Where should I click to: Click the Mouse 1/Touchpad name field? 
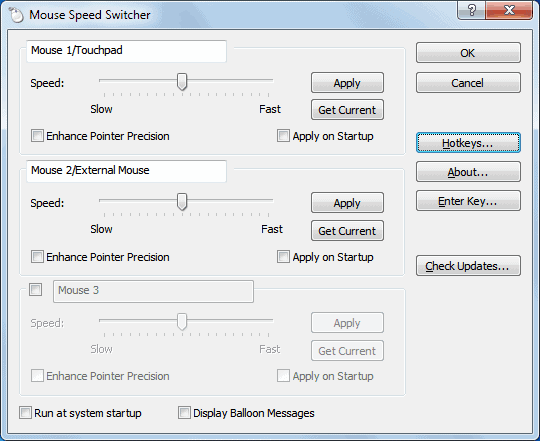click(x=126, y=51)
